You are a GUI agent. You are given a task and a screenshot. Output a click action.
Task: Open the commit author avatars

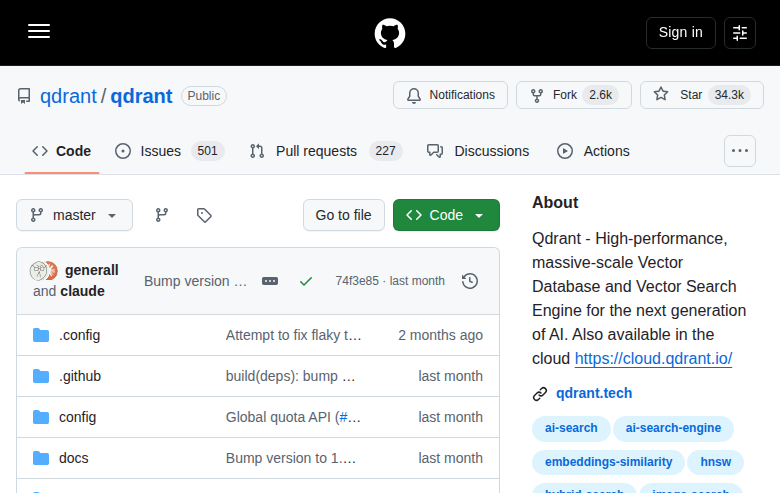click(x=44, y=271)
